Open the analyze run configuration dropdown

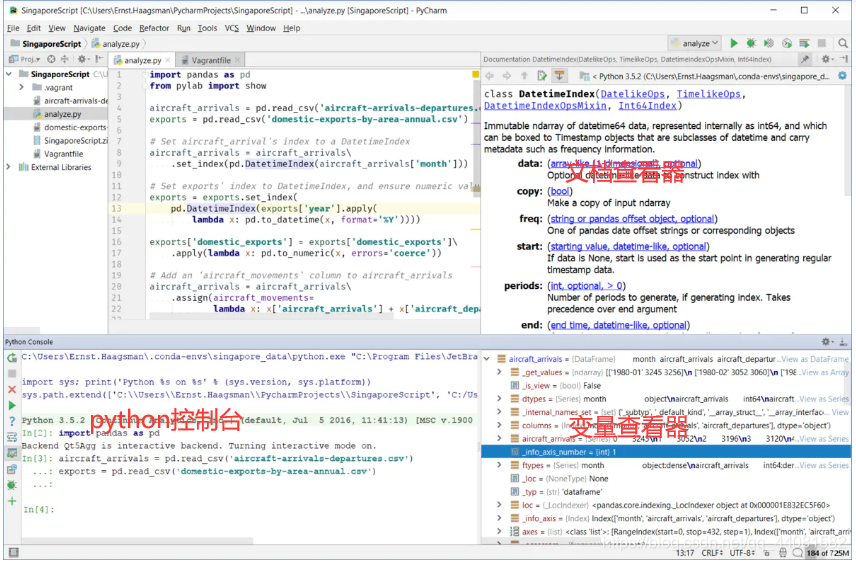(695, 43)
